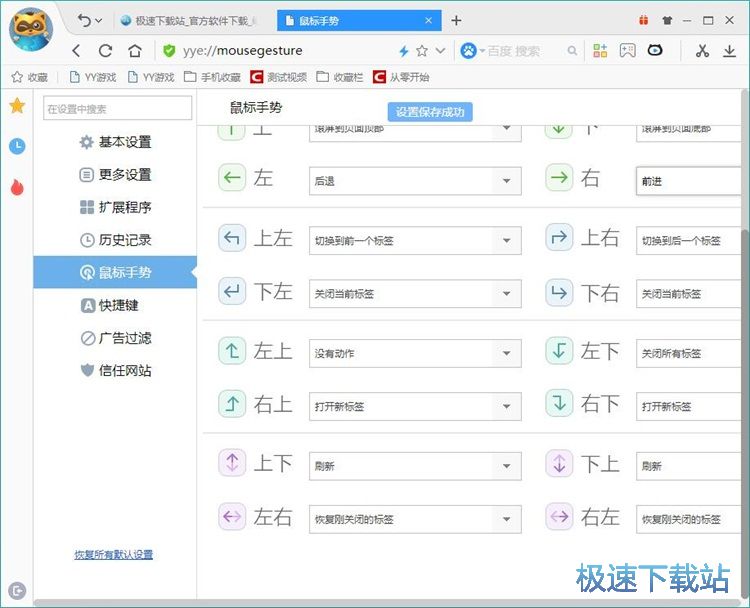Open the 上下 dropdown showing 刷新
This screenshot has width=750, height=608.
coord(415,466)
